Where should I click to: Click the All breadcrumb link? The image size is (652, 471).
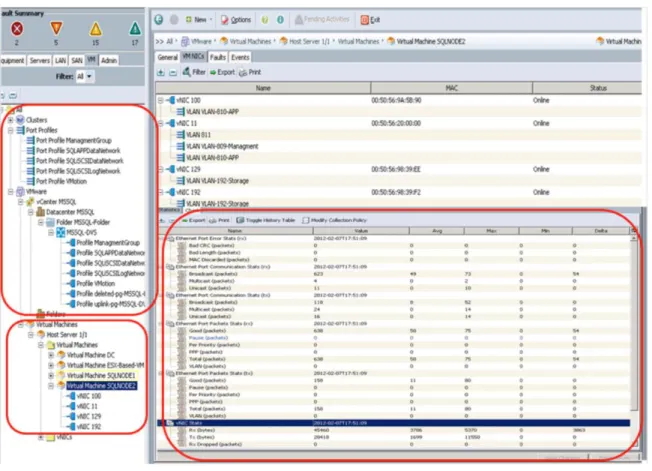[169, 41]
